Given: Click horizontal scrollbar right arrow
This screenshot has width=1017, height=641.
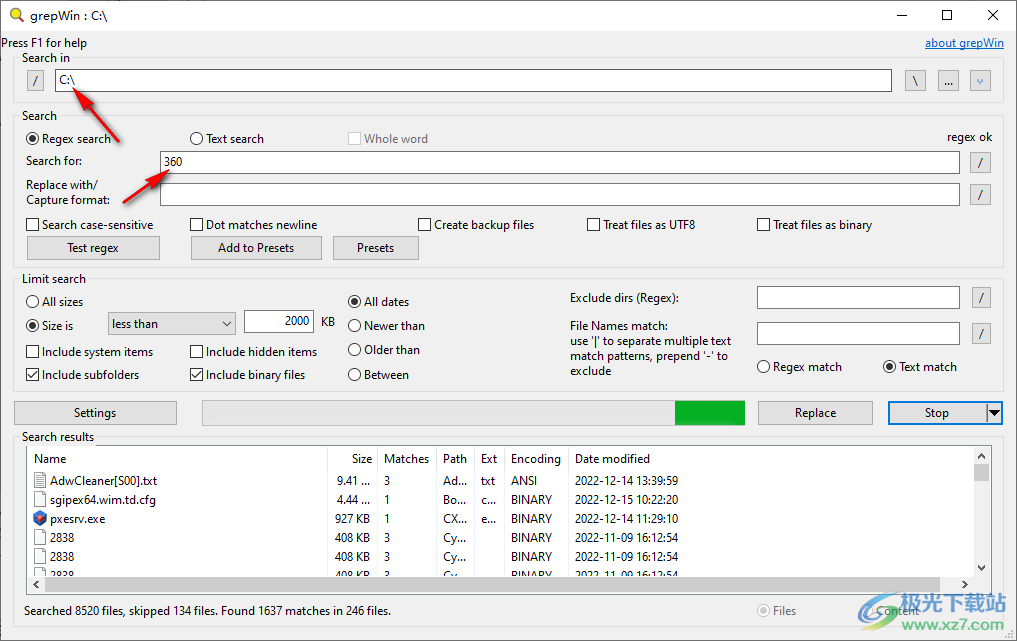Looking at the screenshot, I should point(964,585).
